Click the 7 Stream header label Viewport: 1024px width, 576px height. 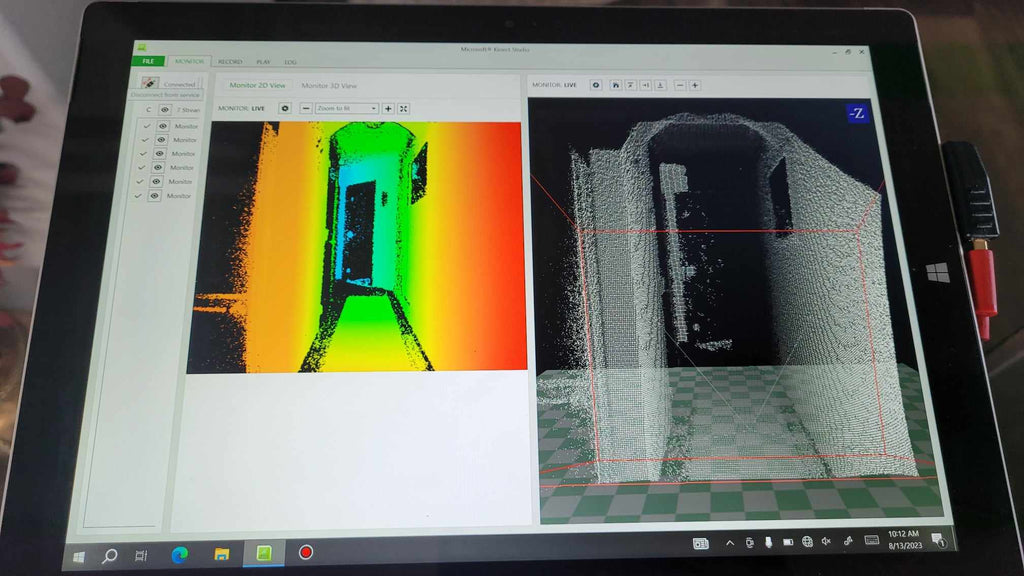tap(188, 110)
